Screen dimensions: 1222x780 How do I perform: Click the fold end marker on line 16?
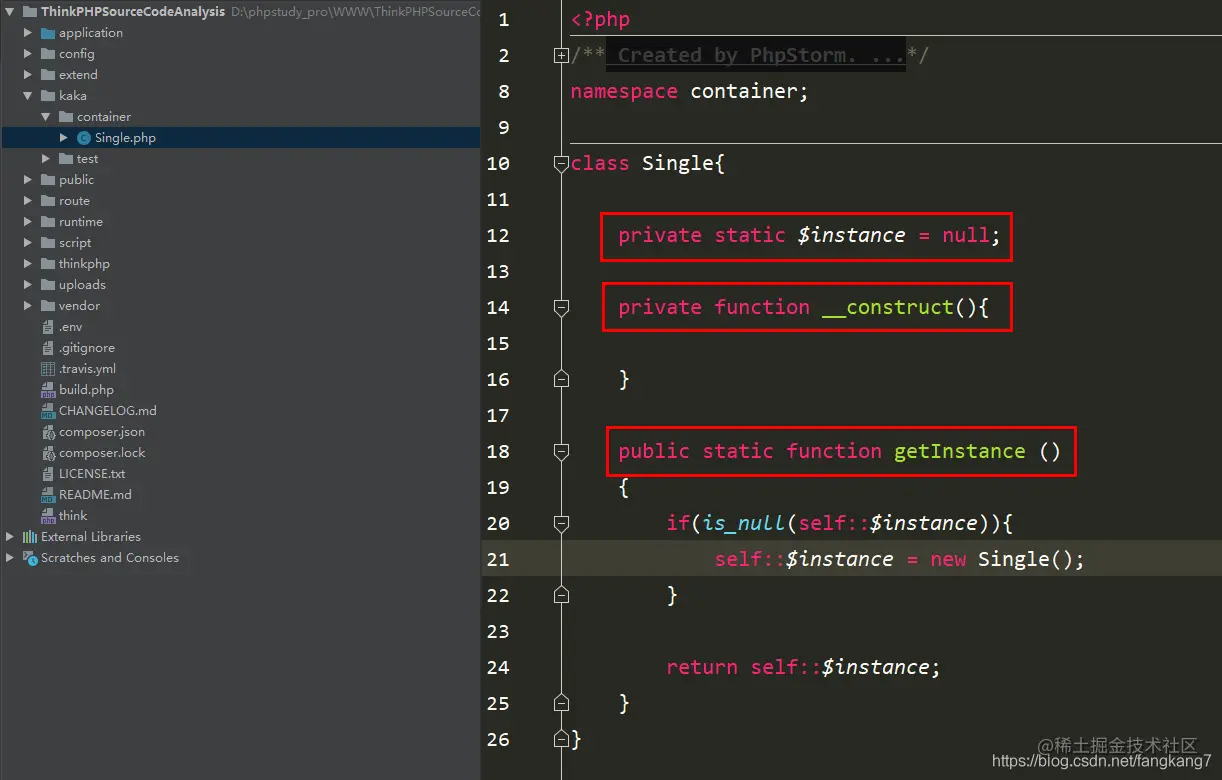click(561, 379)
